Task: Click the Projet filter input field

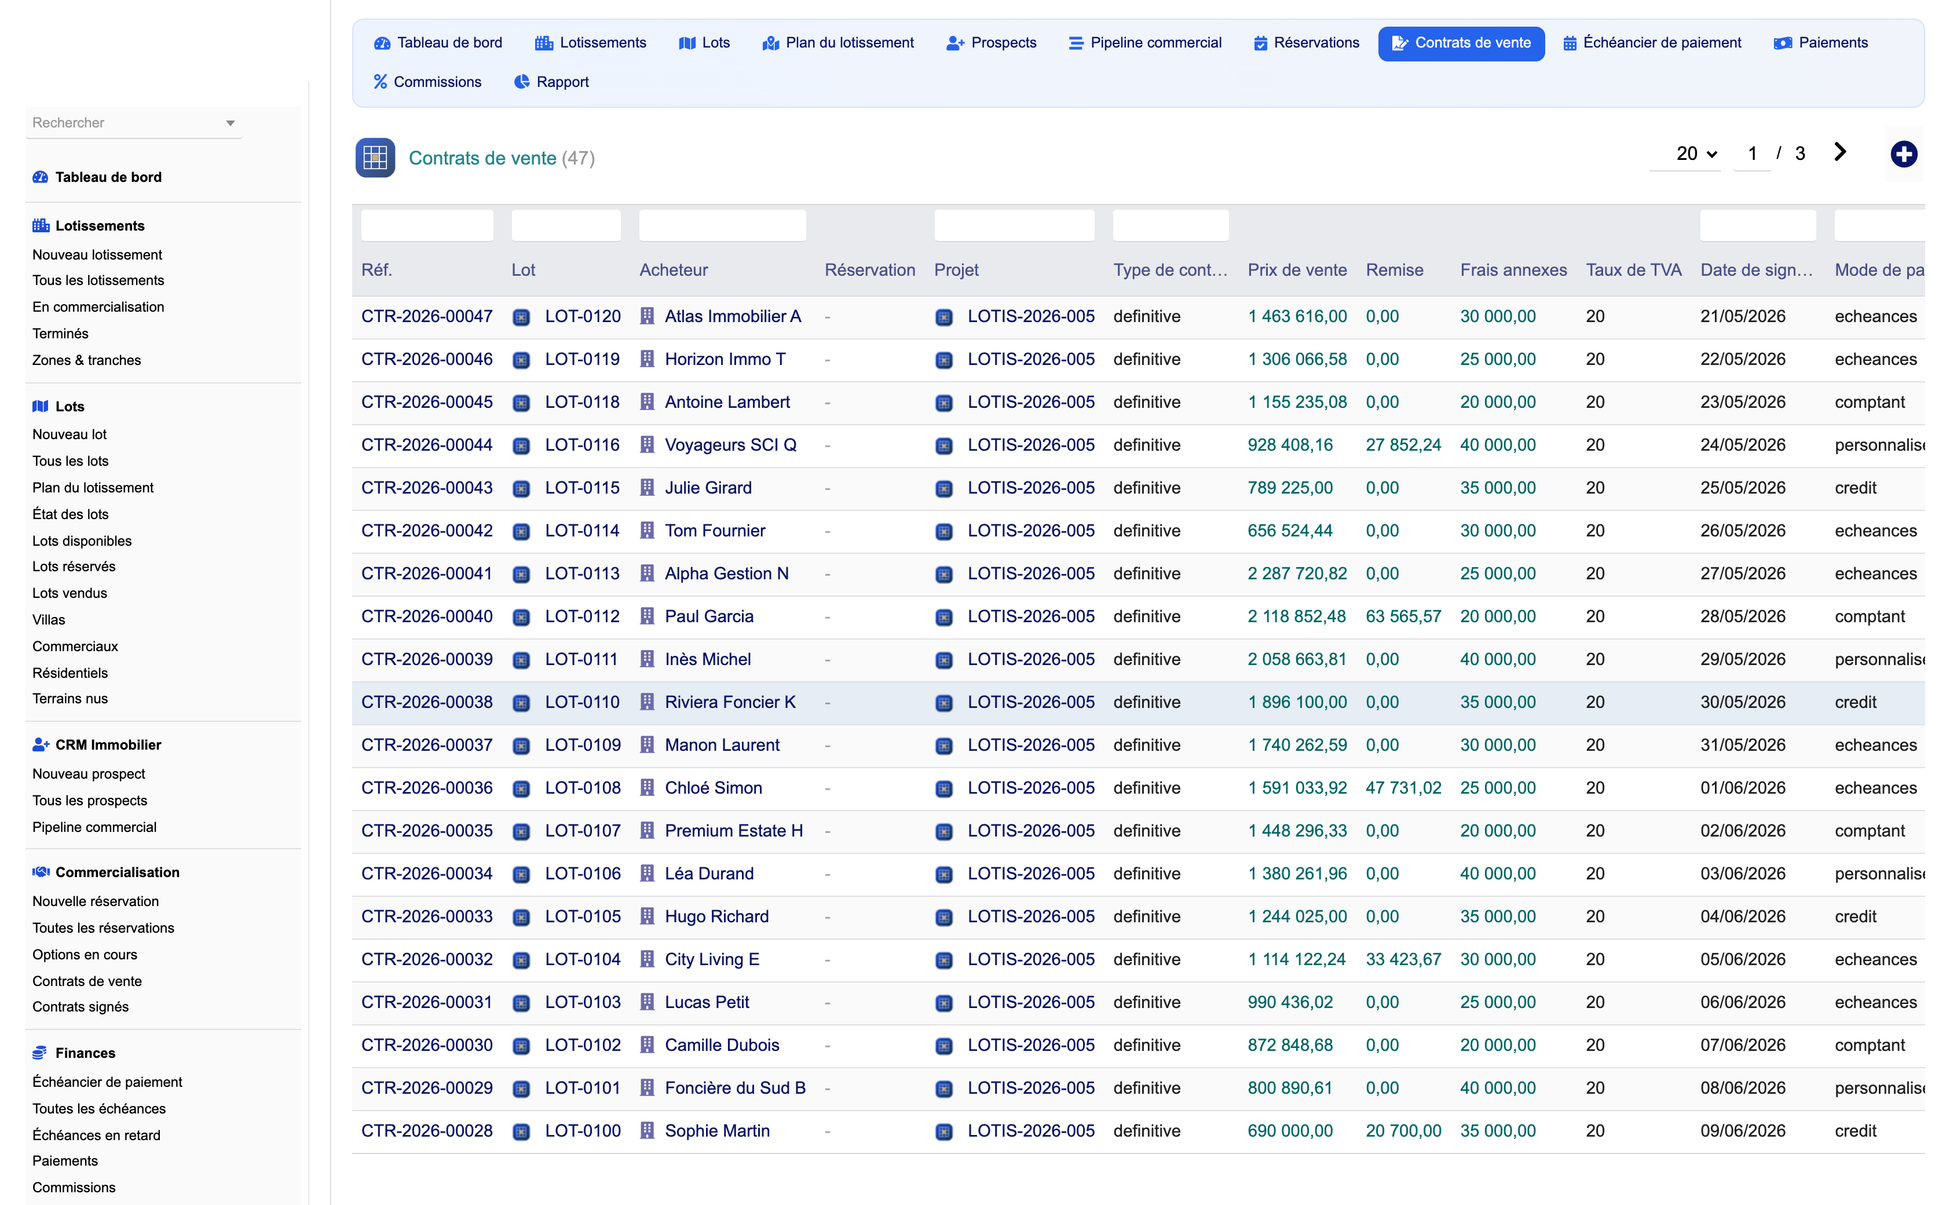Action: (1014, 225)
